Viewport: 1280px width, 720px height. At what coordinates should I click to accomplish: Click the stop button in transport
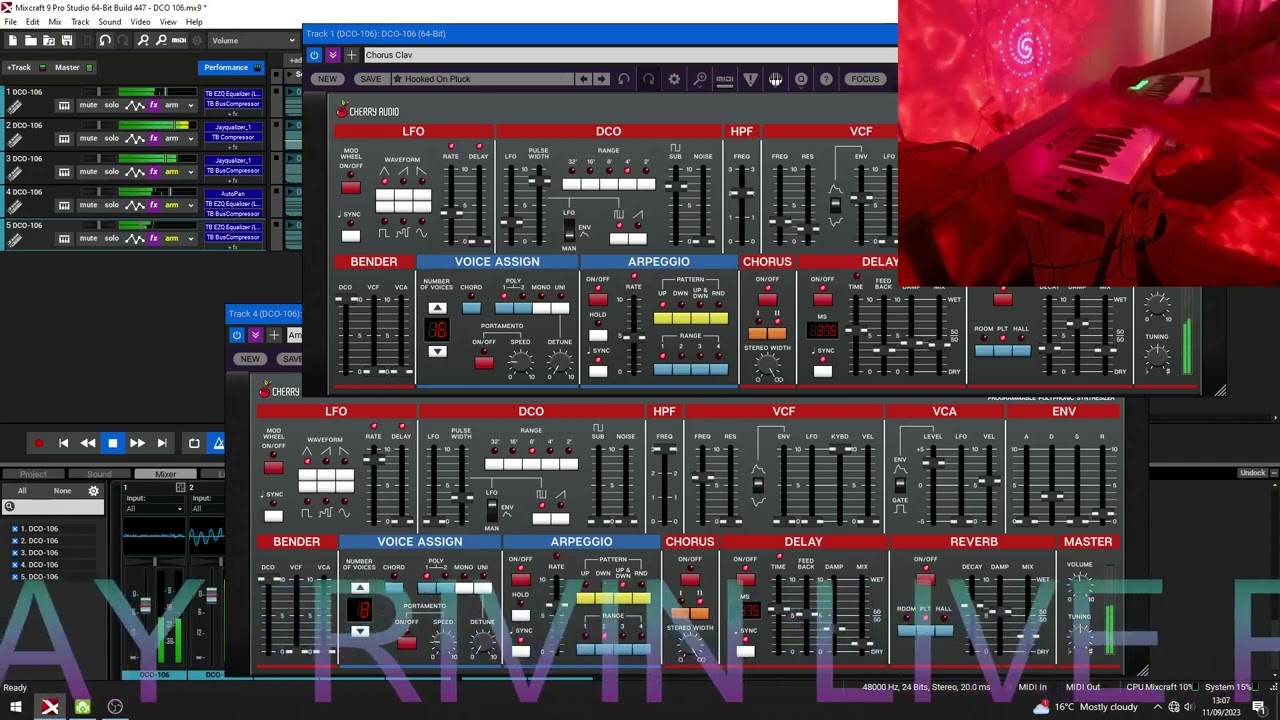[x=112, y=443]
